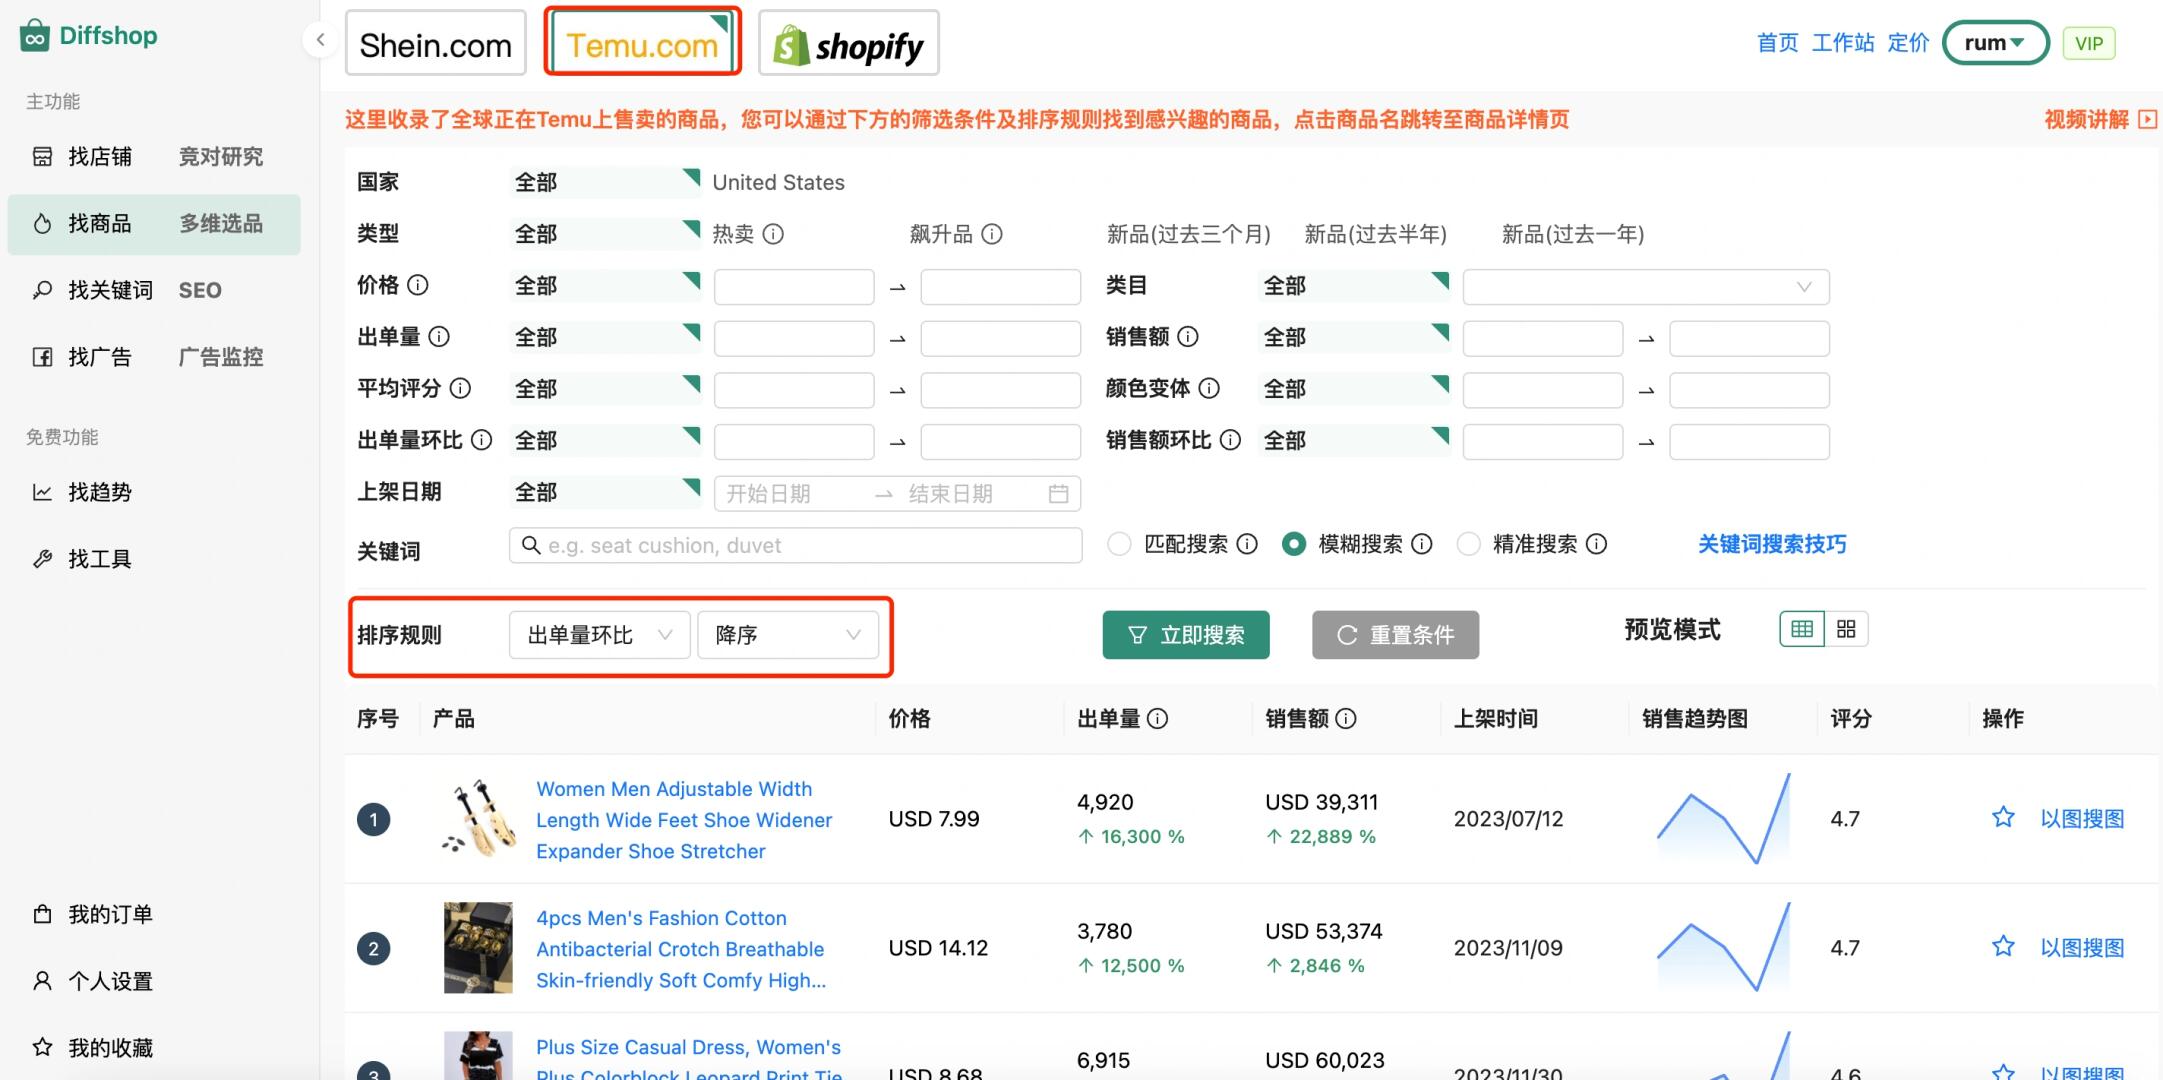Click the 我的收藏 star icon
Image resolution: width=2163 pixels, height=1080 pixels.
42,1047
